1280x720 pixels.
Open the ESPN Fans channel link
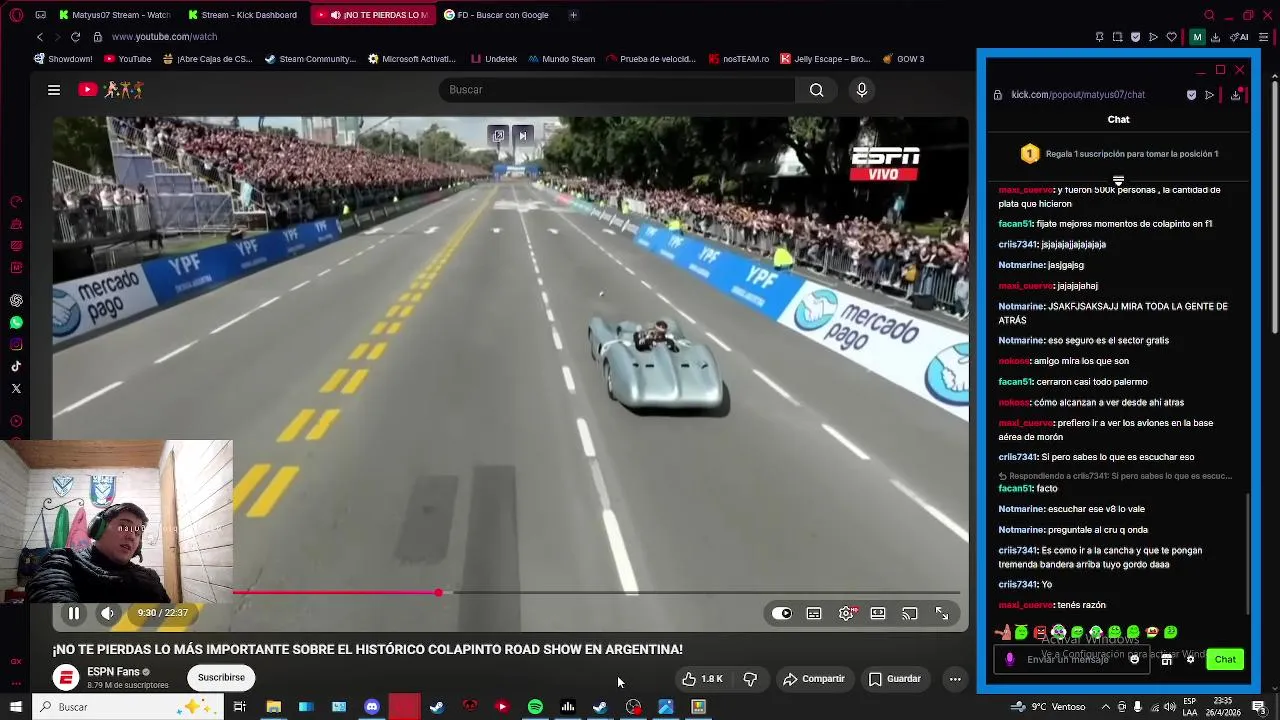coord(113,672)
